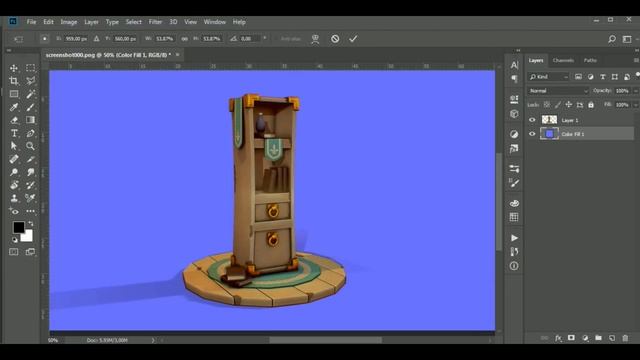This screenshot has height=360, width=640.
Task: Click the Color Fill 1 blue thumbnail
Action: (549, 134)
